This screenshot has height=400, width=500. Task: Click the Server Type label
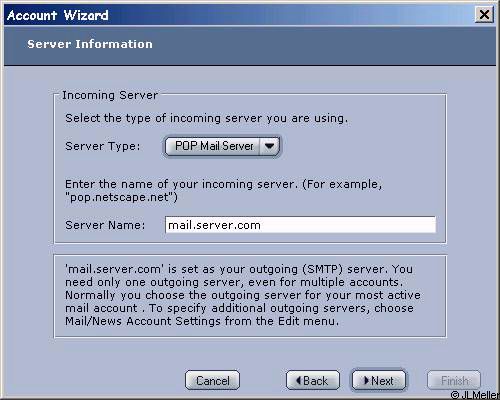pos(103,146)
